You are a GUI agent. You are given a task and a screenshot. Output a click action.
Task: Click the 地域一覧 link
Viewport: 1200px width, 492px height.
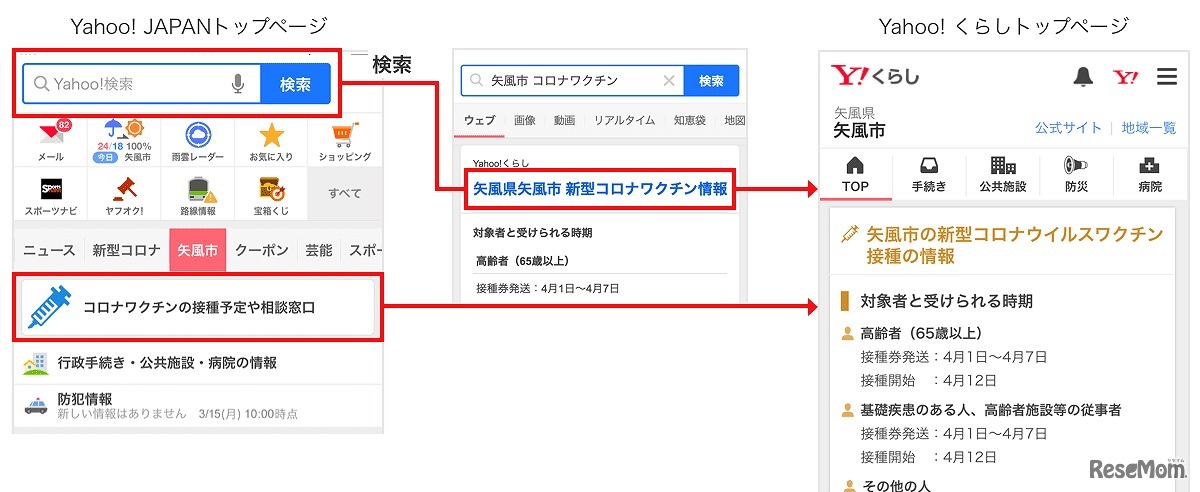[1149, 128]
